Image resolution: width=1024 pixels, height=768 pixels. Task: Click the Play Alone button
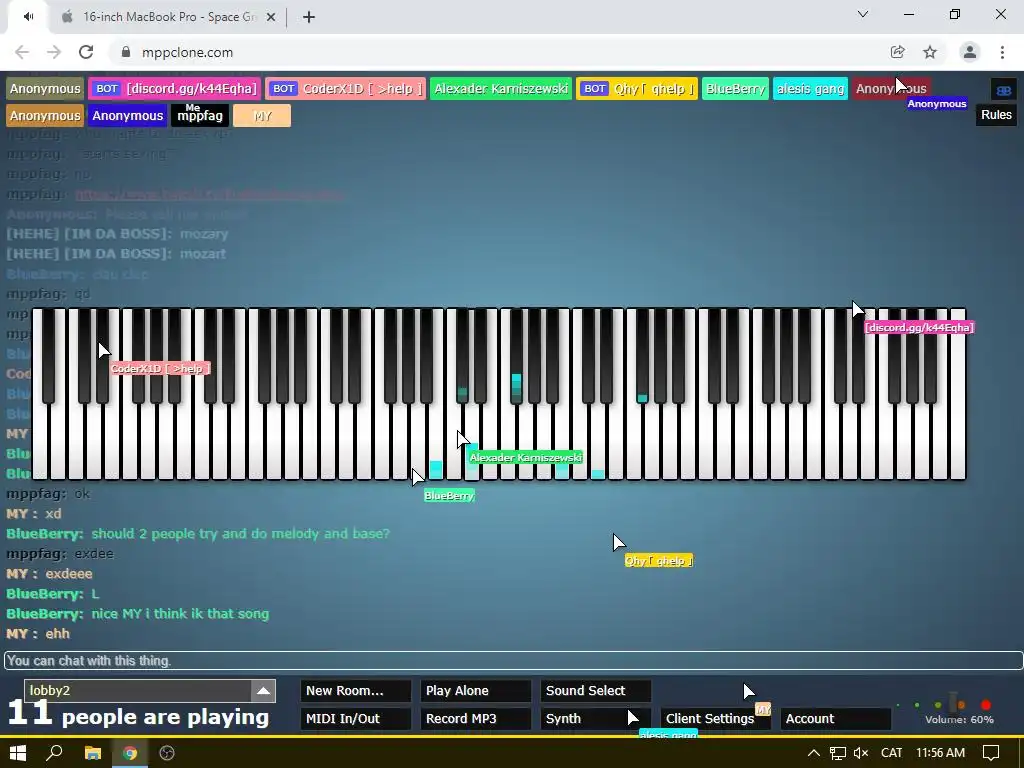point(475,691)
